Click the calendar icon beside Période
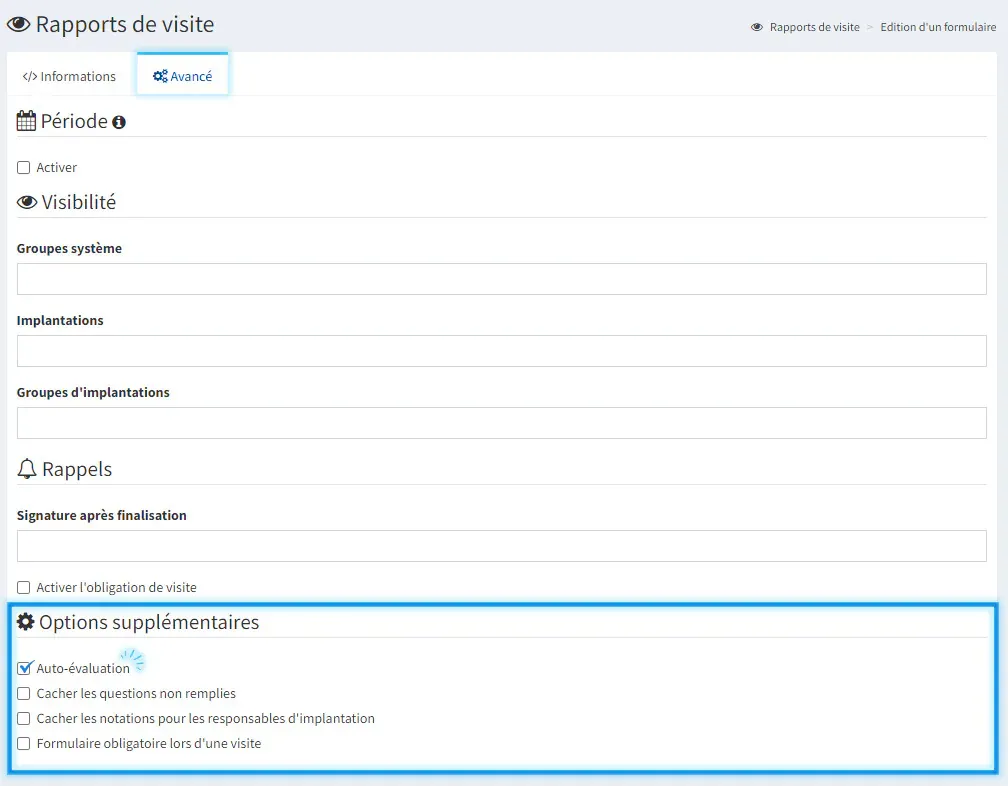The width and height of the screenshot is (1008, 786). pos(26,121)
